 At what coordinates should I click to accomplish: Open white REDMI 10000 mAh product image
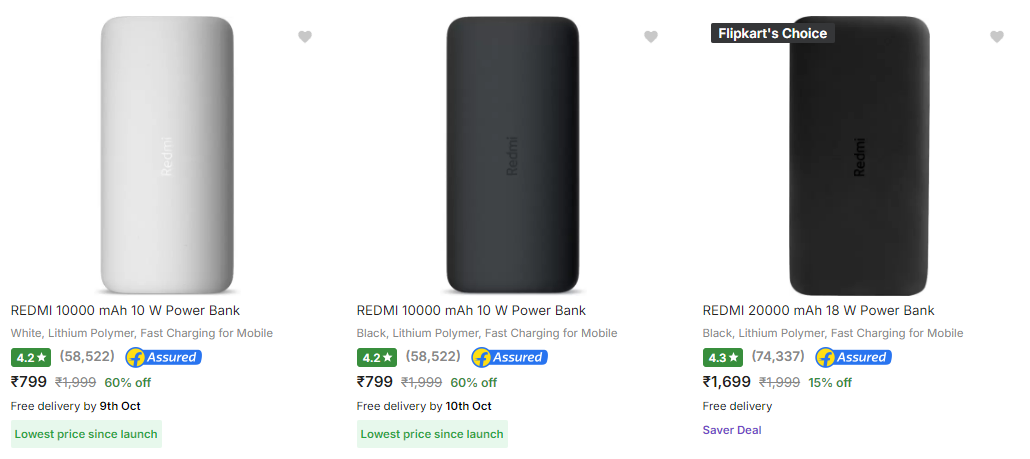pyautogui.click(x=167, y=155)
